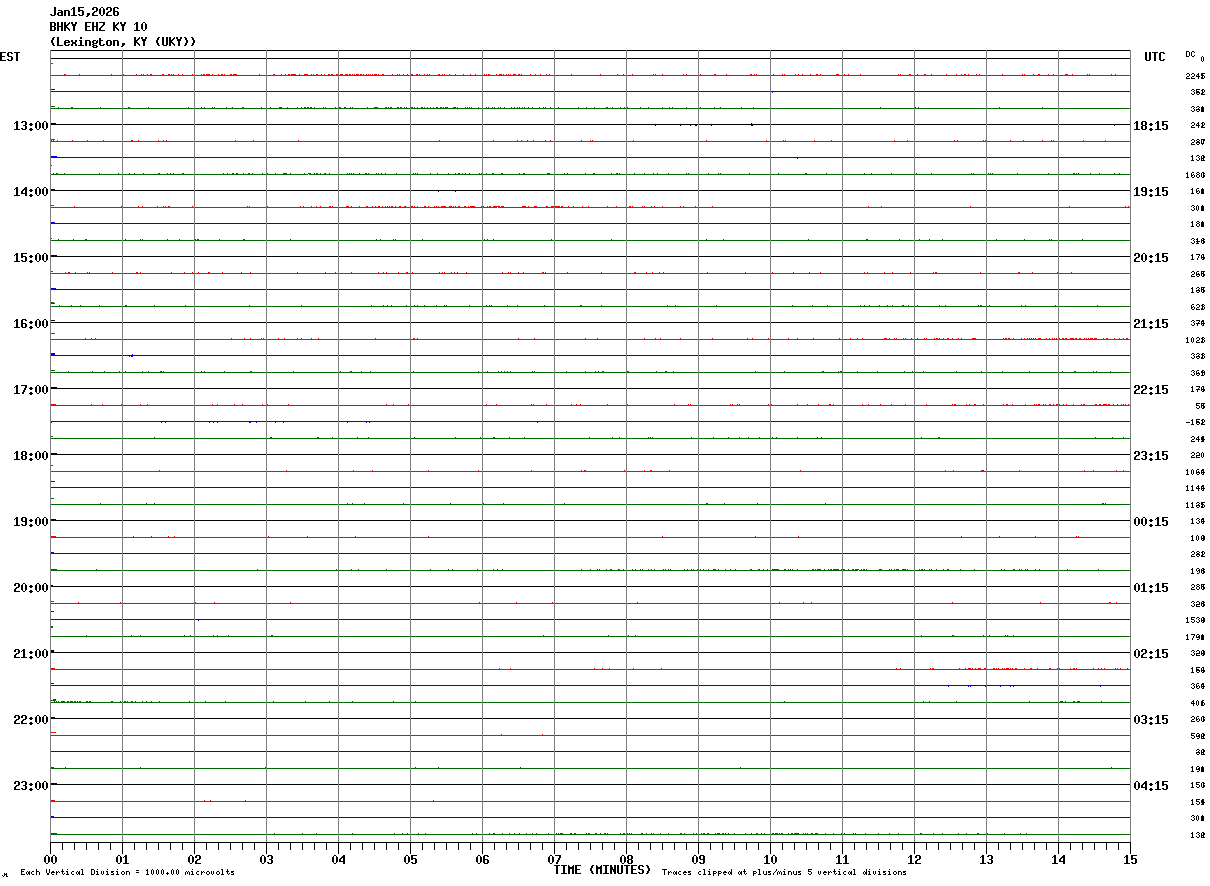Select the 22:00 EST hour label

click(x=30, y=719)
